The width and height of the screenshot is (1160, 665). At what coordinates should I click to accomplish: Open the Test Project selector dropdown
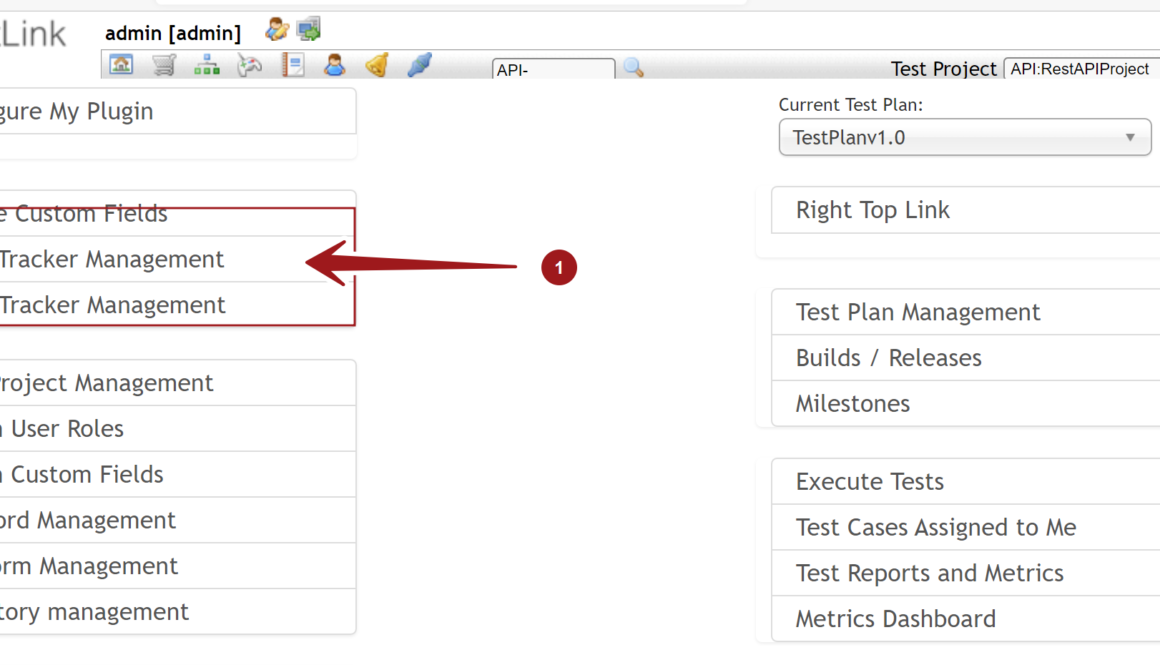click(1080, 69)
